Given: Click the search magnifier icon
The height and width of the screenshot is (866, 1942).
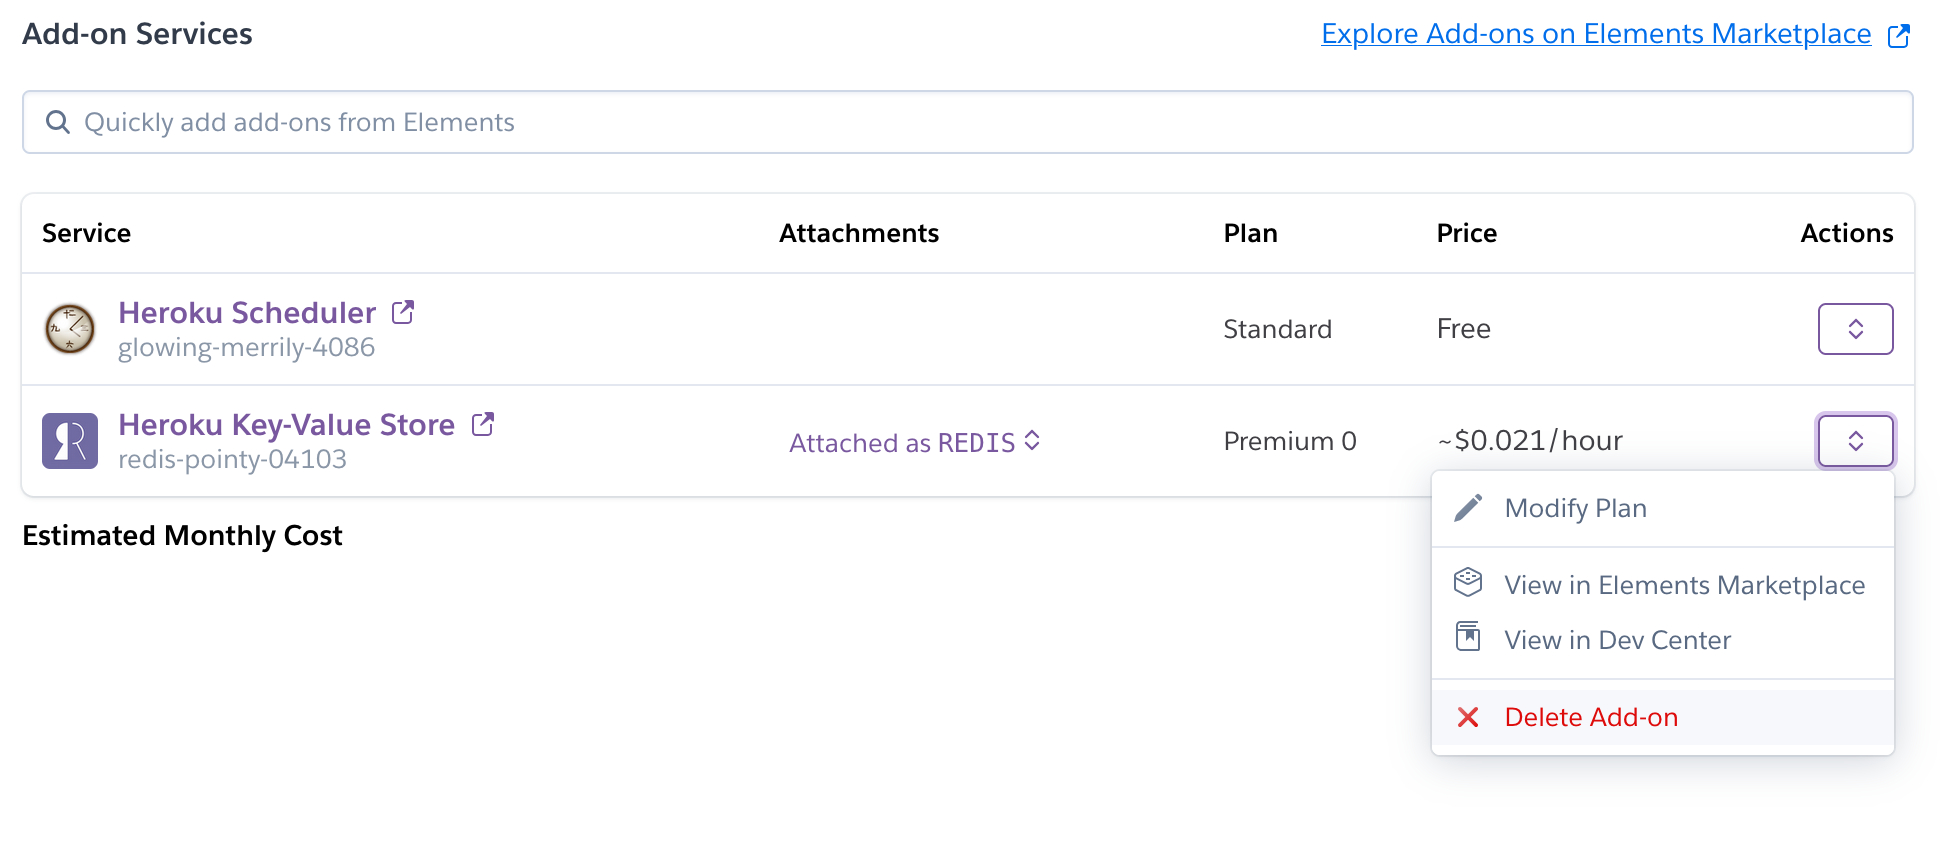Looking at the screenshot, I should [58, 122].
